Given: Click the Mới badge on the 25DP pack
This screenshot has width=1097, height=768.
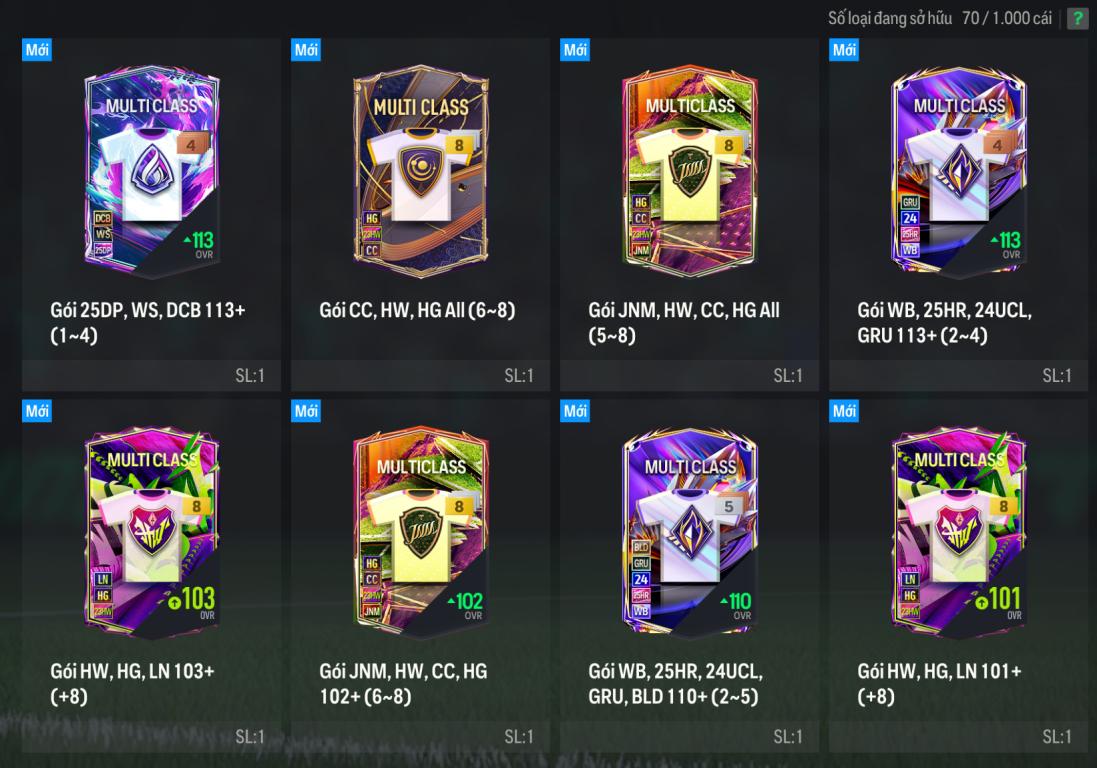Looking at the screenshot, I should [37, 50].
